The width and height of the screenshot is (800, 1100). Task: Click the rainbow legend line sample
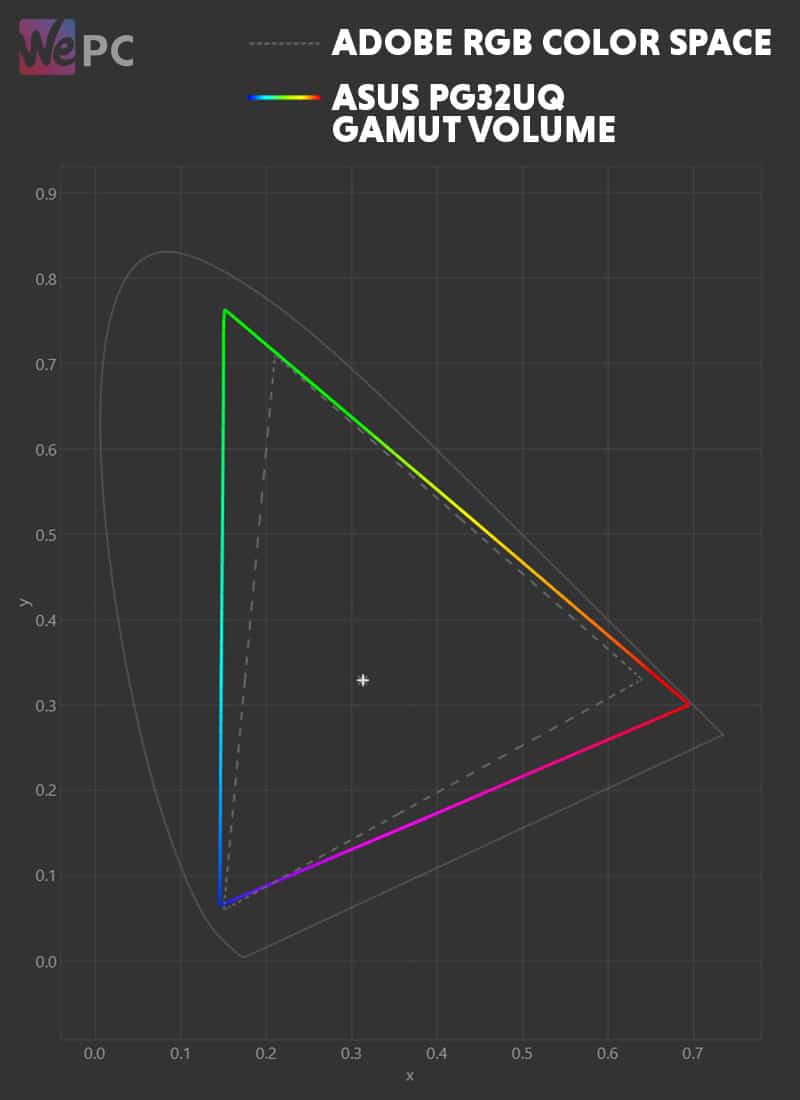284,98
